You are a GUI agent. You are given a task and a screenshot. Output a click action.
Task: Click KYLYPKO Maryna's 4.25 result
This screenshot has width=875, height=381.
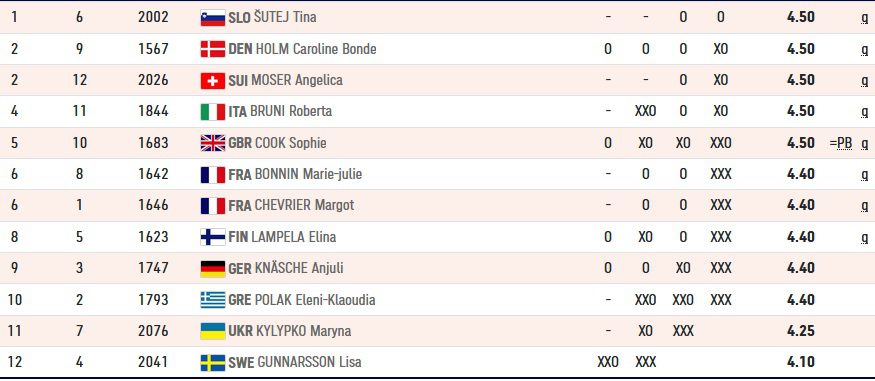[801, 331]
